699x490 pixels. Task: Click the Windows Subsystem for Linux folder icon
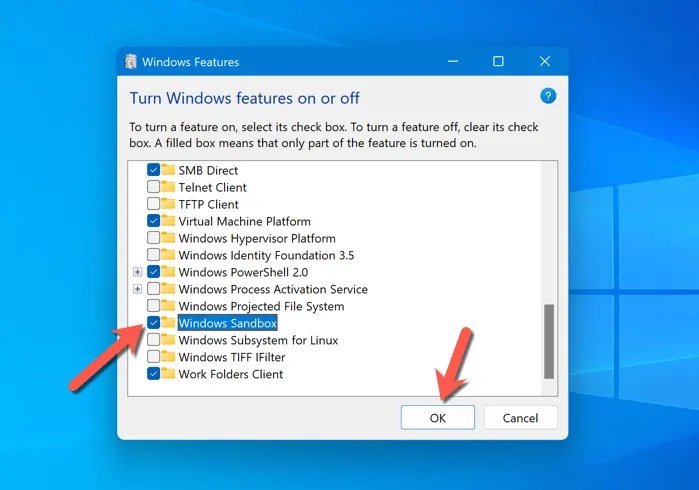click(x=168, y=340)
